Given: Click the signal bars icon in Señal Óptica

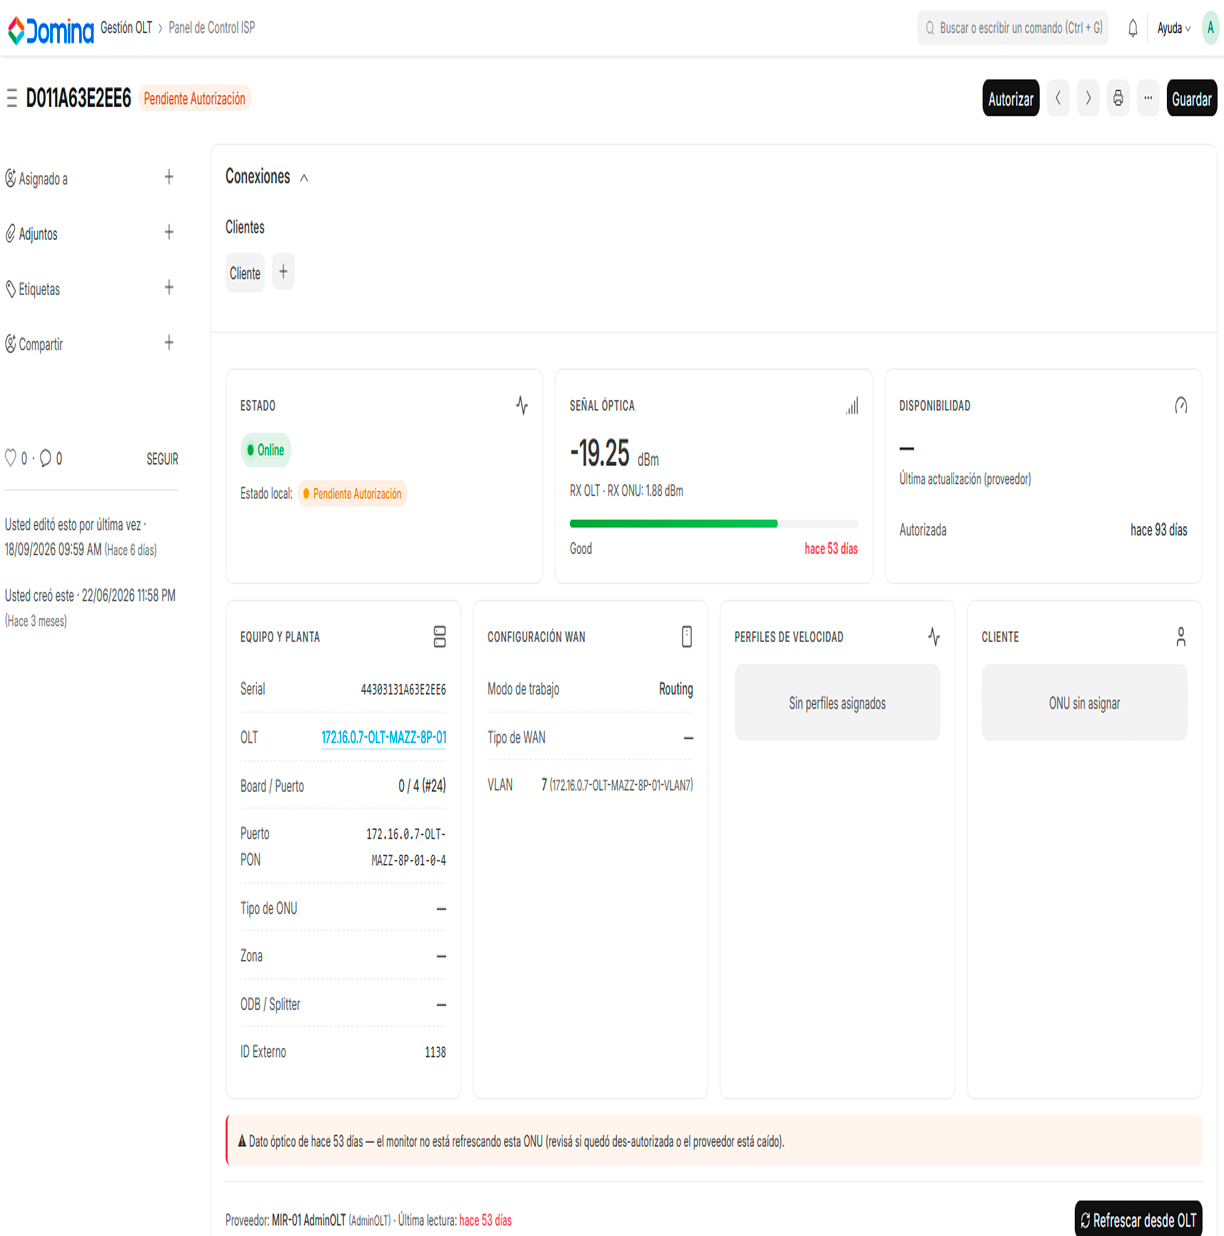Looking at the screenshot, I should (x=852, y=405).
